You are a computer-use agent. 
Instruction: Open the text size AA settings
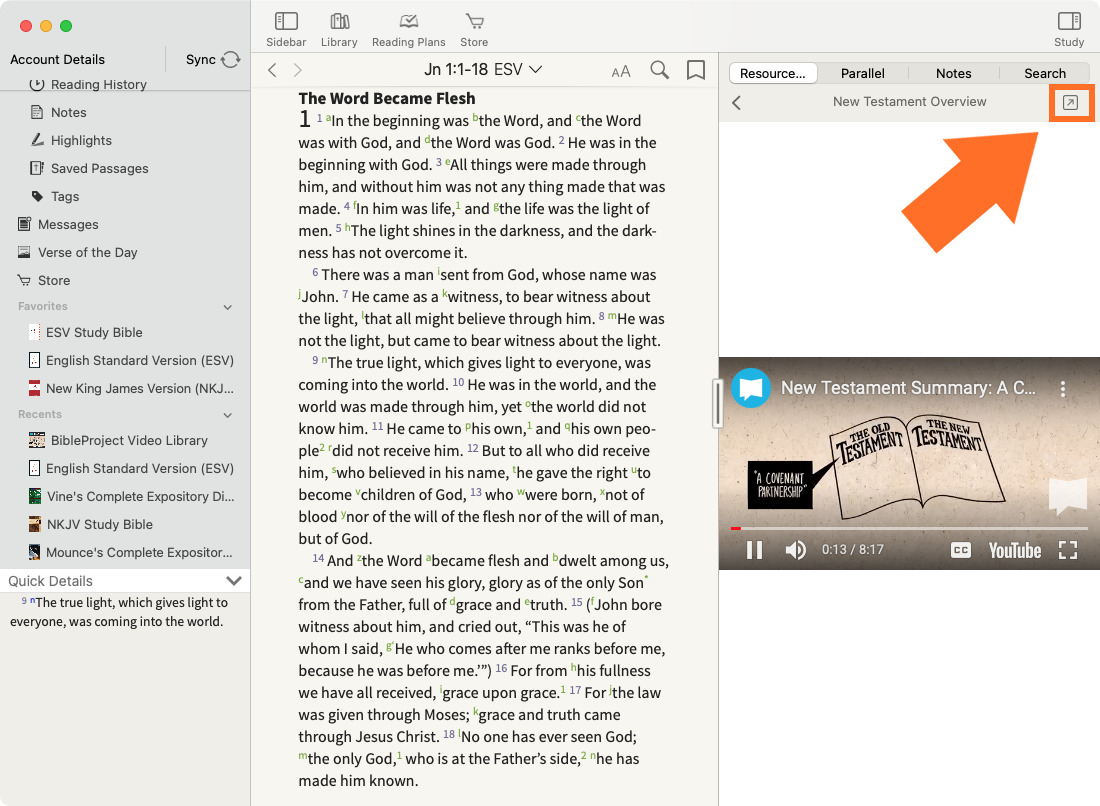pyautogui.click(x=621, y=72)
